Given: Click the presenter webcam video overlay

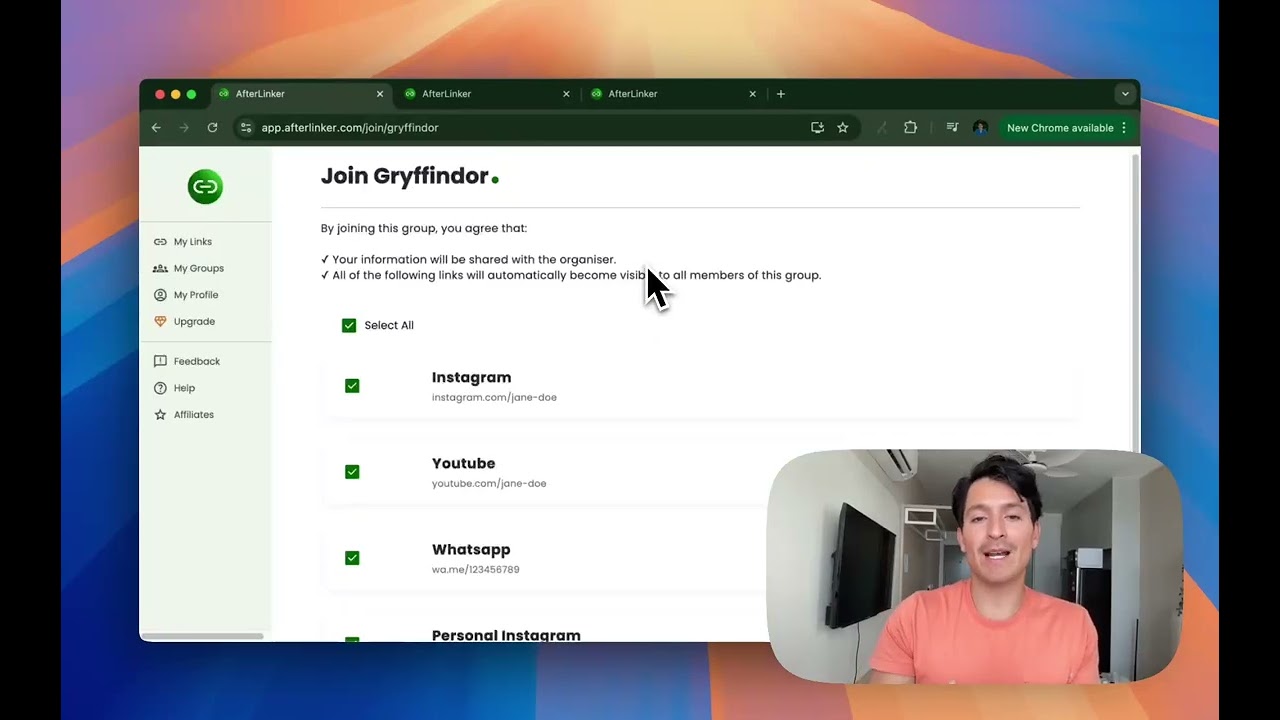Looking at the screenshot, I should (975, 566).
